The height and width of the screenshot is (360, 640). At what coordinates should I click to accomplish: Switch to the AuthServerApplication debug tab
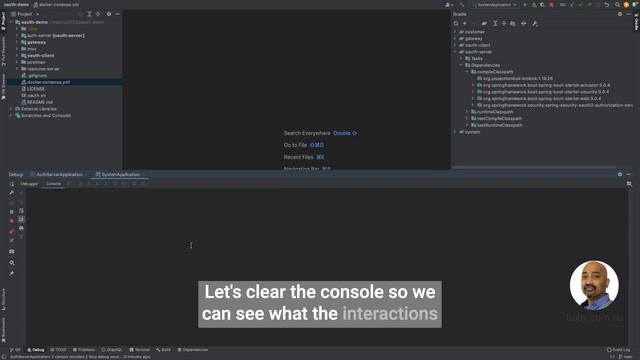59,174
